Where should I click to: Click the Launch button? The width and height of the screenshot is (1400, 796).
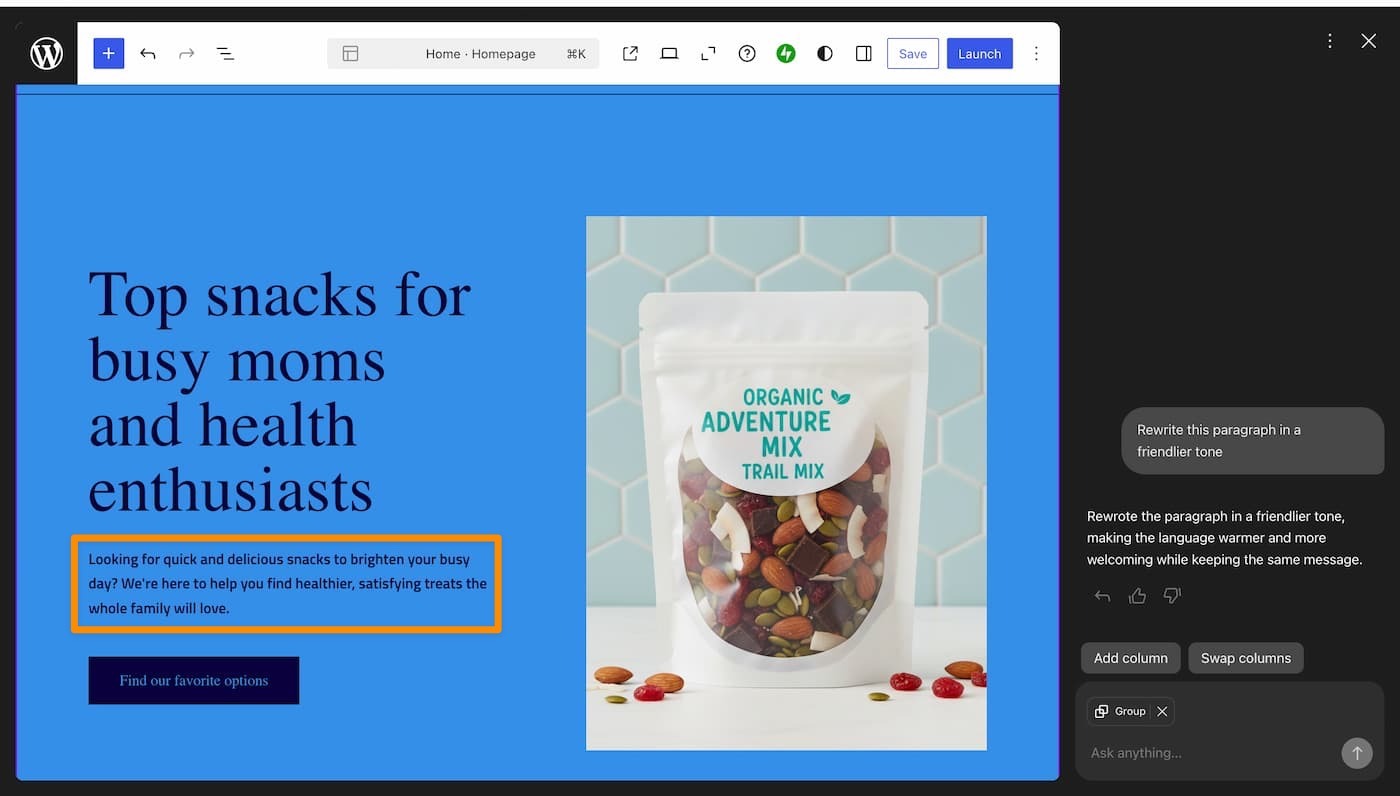tap(979, 53)
